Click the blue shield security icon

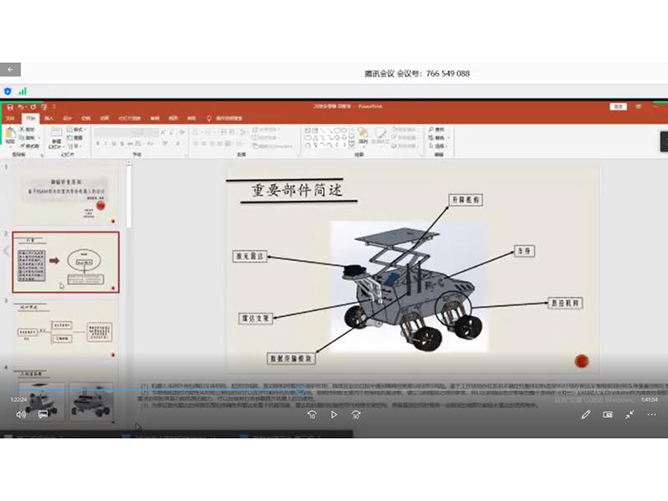coord(9,91)
